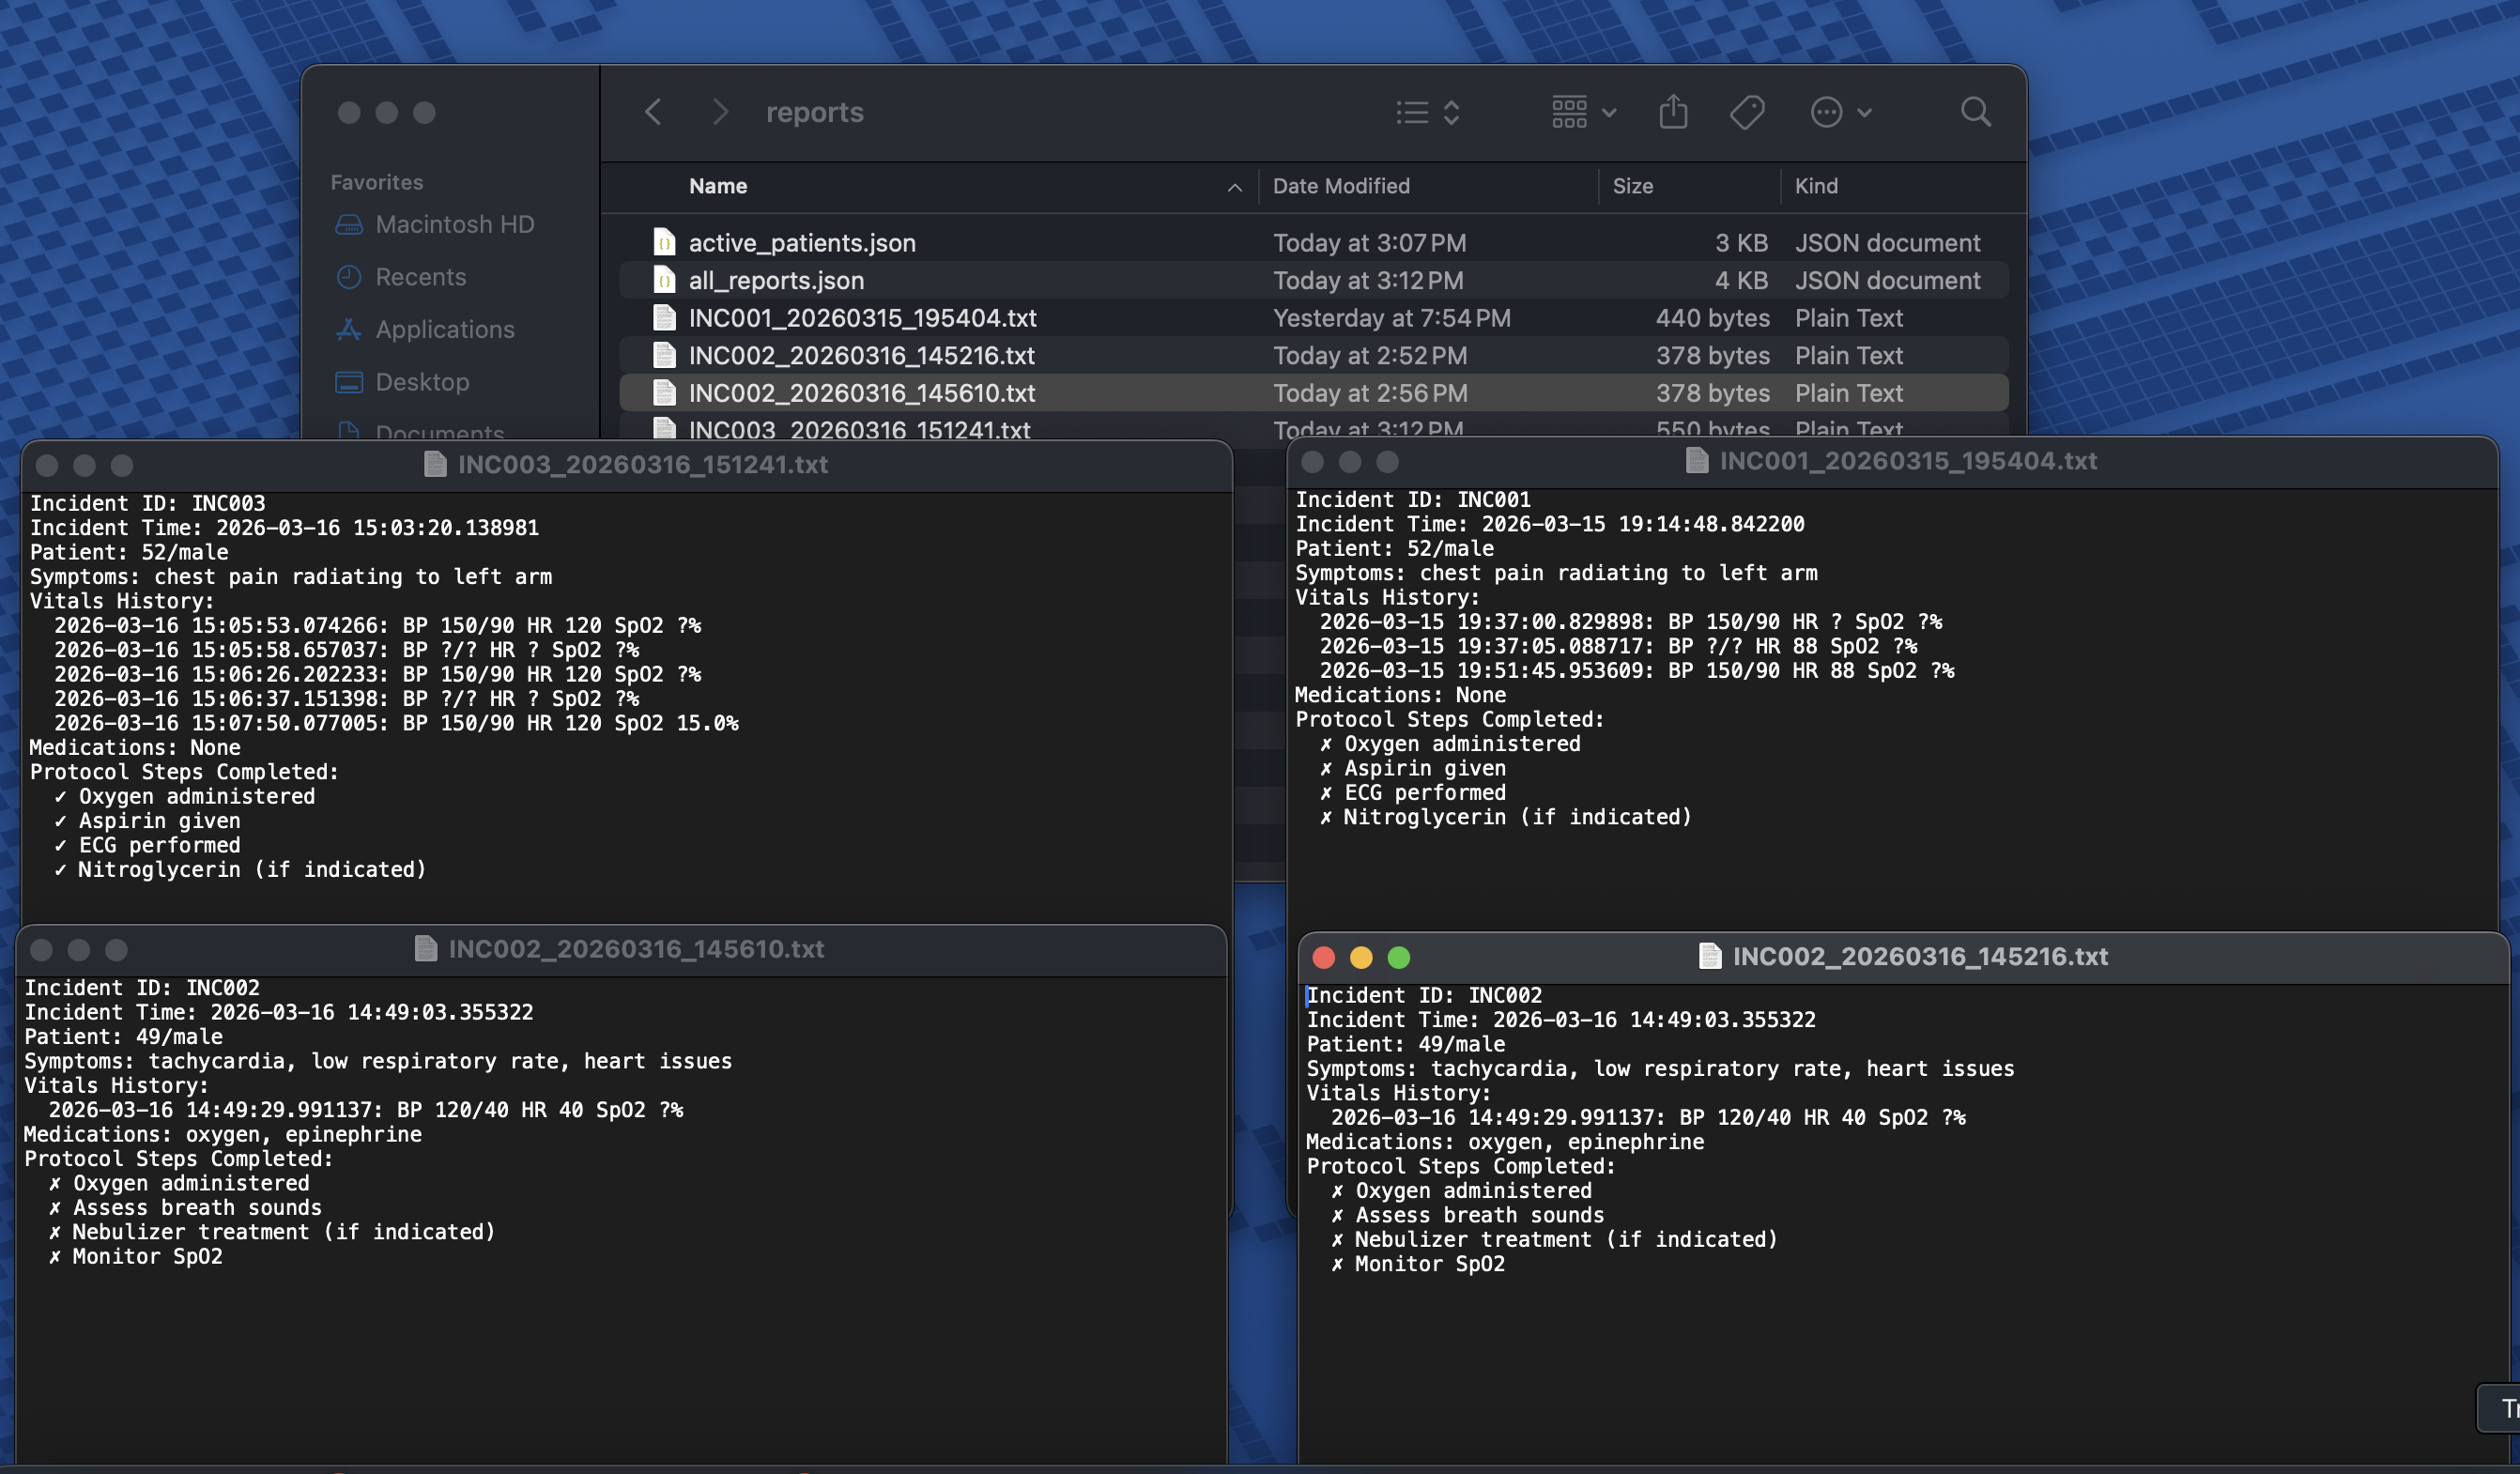
Task: Select all_reports.json in file list
Action: pyautogui.click(x=776, y=281)
